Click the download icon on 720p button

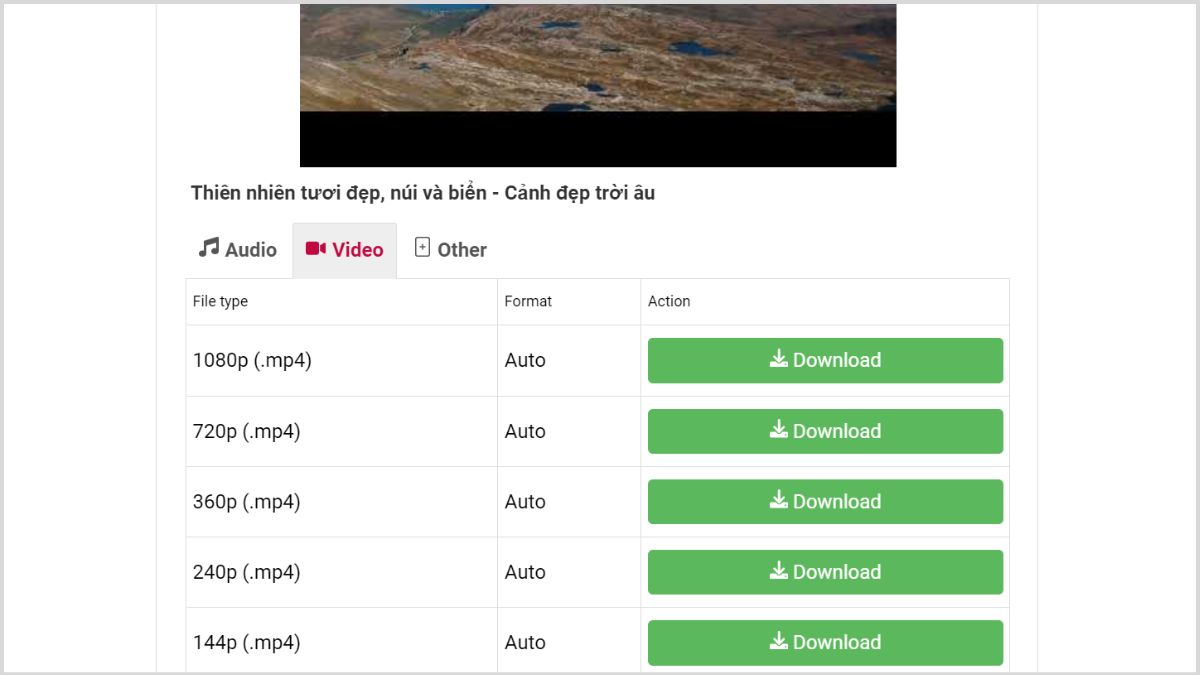click(x=778, y=431)
